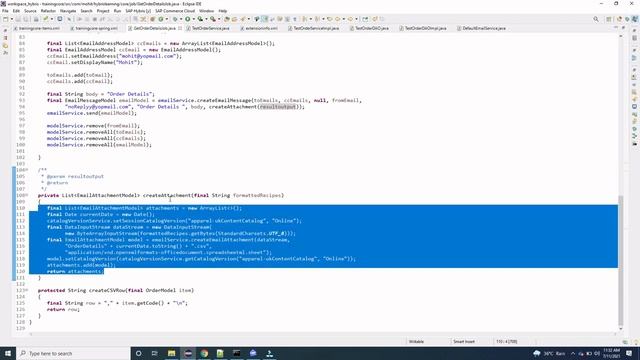This screenshot has width=640, height=360.
Task: Show hidden system tray icons
Action: (x=573, y=353)
